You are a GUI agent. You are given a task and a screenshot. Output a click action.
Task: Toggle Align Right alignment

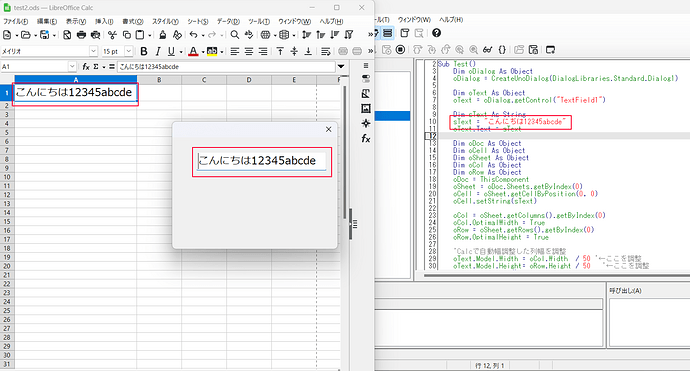tap(263, 51)
